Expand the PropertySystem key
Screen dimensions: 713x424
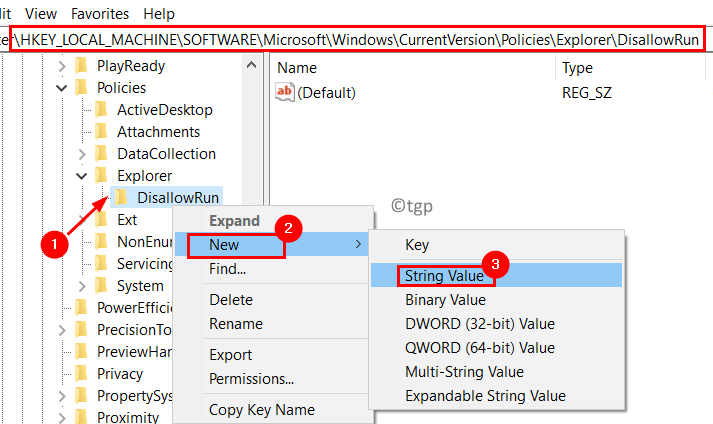tap(62, 396)
